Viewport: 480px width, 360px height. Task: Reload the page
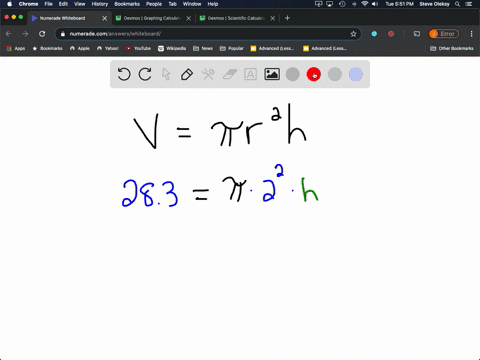[42, 34]
